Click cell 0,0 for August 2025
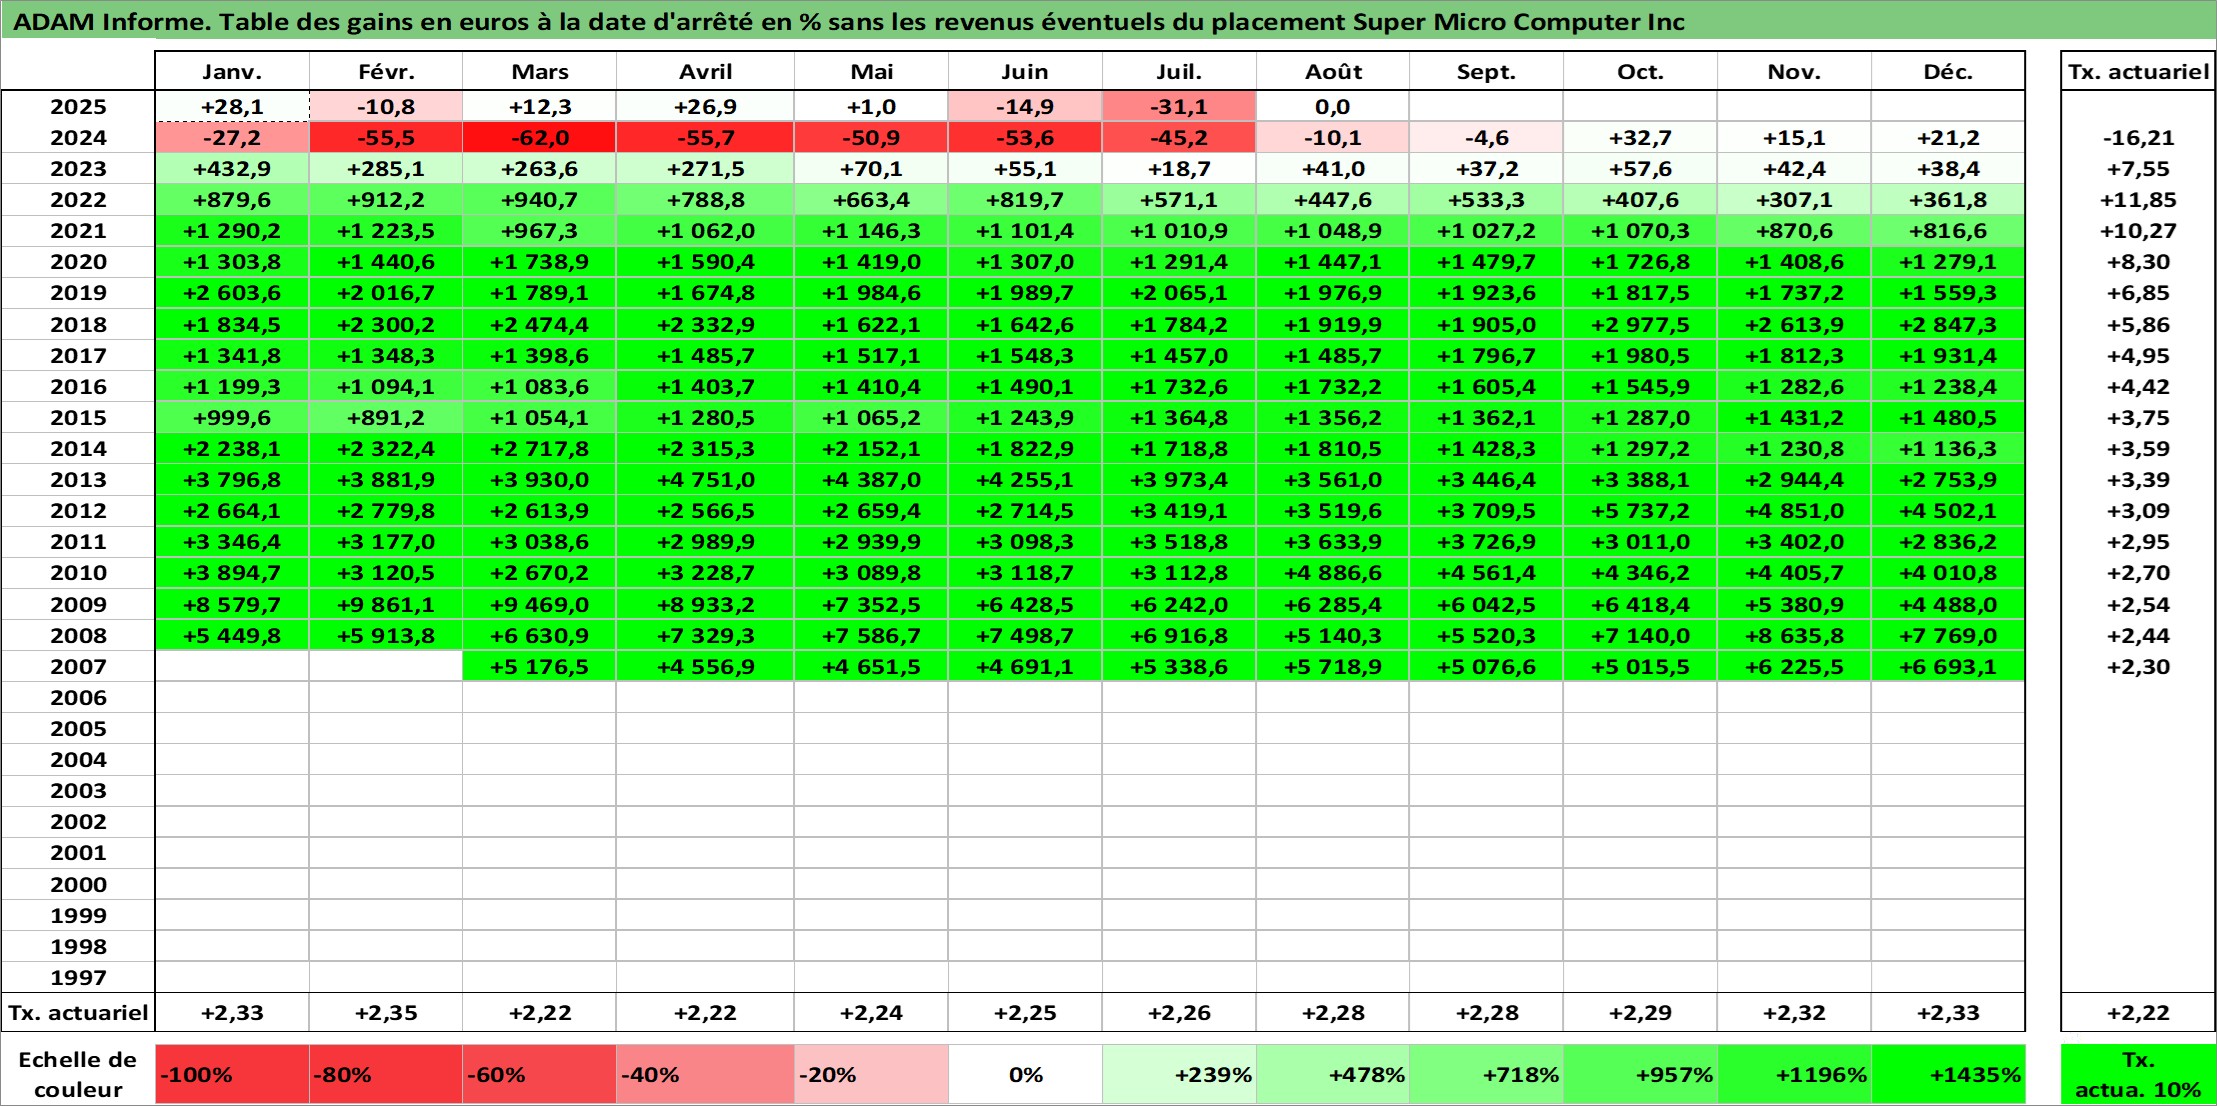 1333,107
